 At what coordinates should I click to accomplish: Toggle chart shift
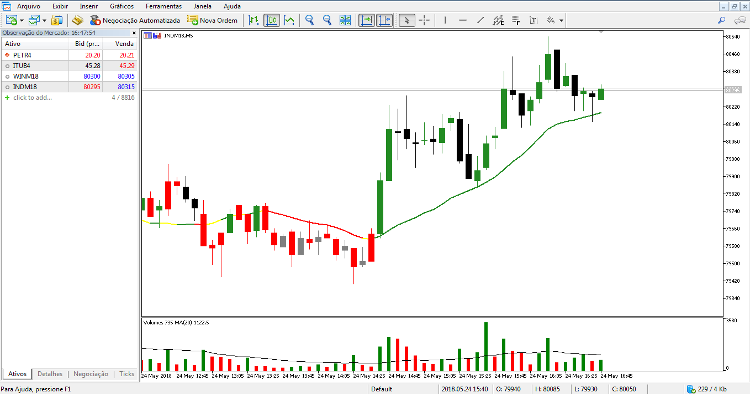pyautogui.click(x=385, y=20)
